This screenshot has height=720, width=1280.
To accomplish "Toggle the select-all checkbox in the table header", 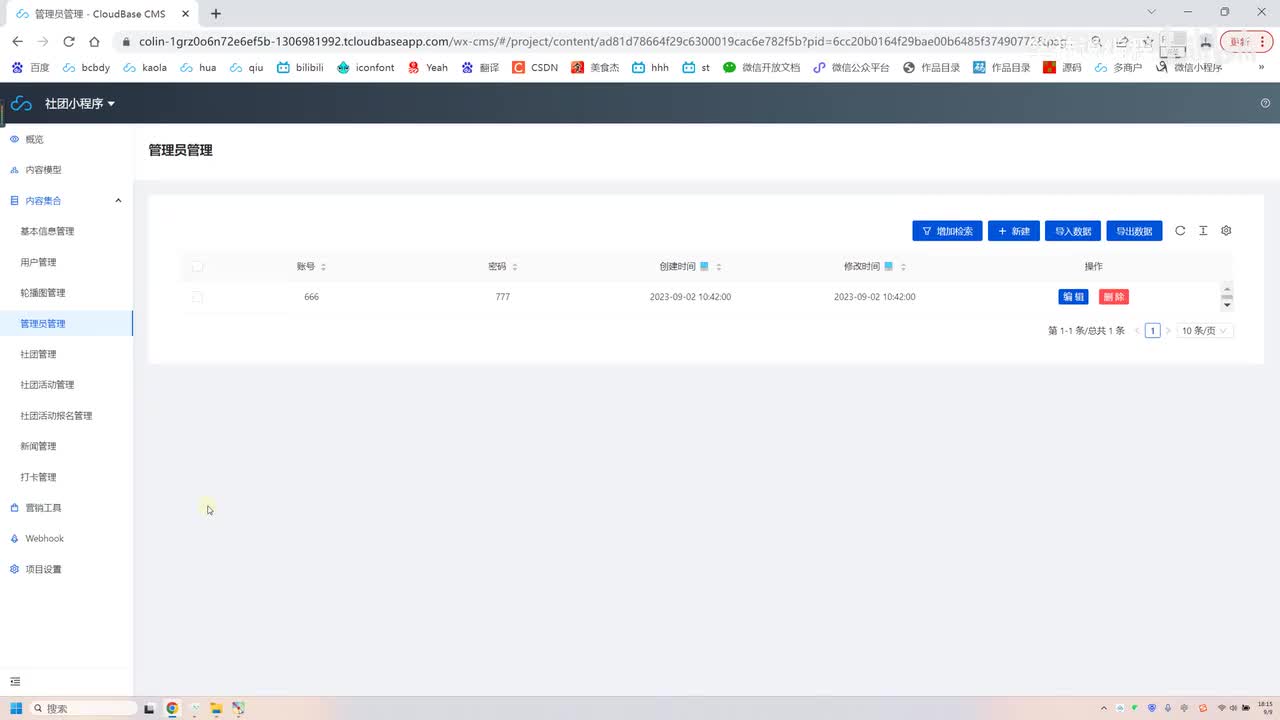I will click(x=197, y=266).
